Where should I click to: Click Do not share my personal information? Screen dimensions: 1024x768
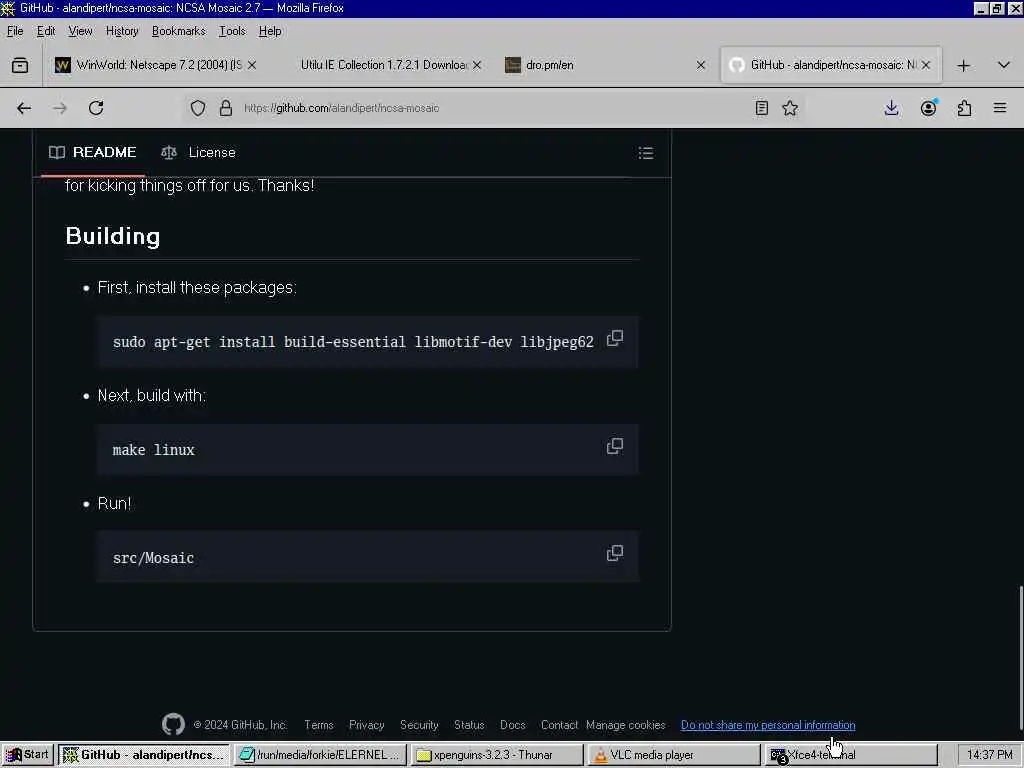(x=768, y=725)
